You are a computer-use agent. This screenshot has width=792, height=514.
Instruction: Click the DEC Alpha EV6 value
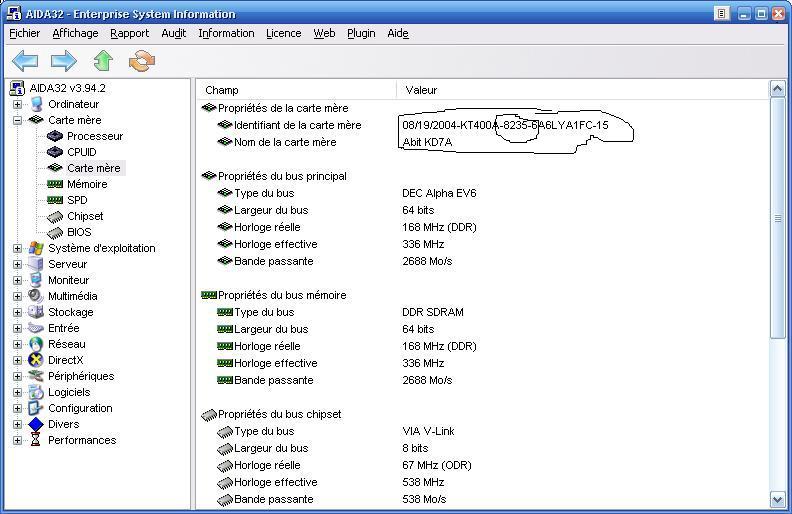(x=439, y=193)
